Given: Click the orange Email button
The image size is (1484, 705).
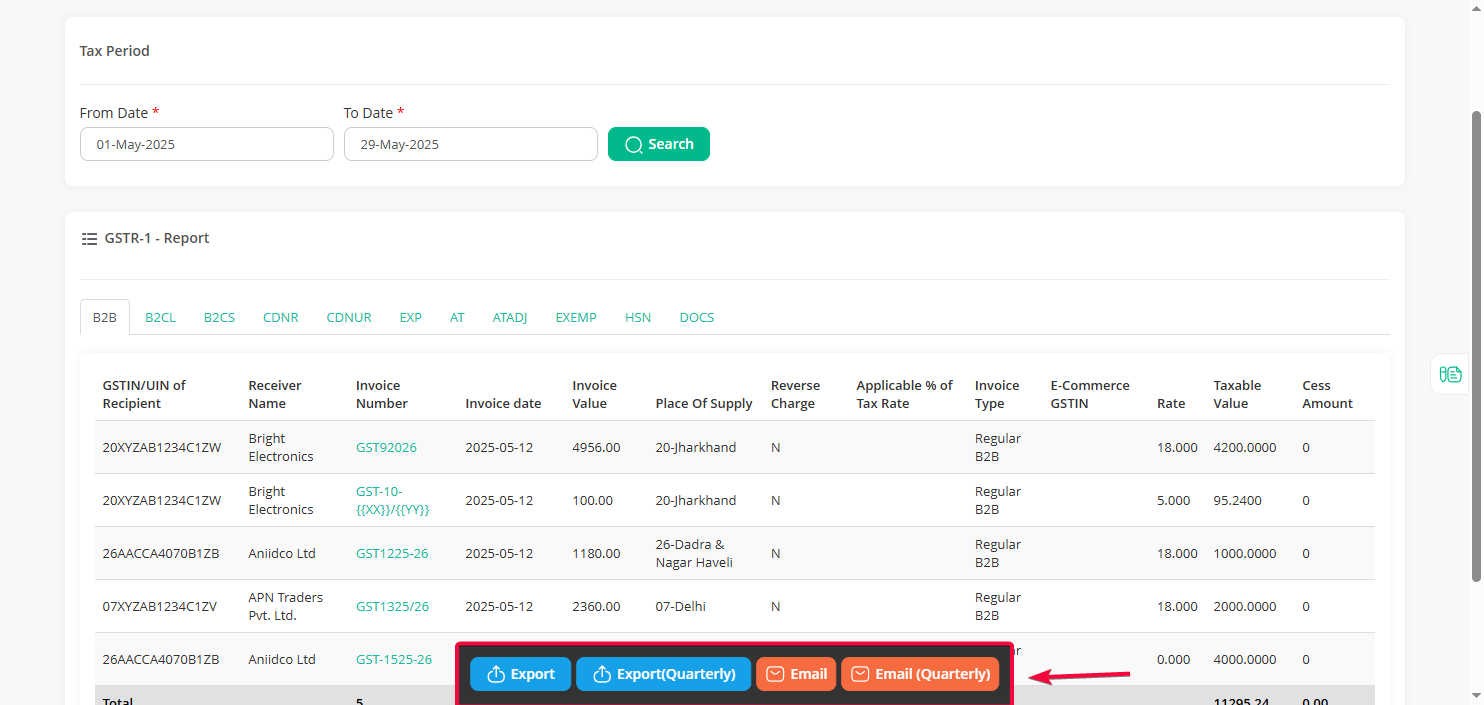Looking at the screenshot, I should click(x=796, y=674).
